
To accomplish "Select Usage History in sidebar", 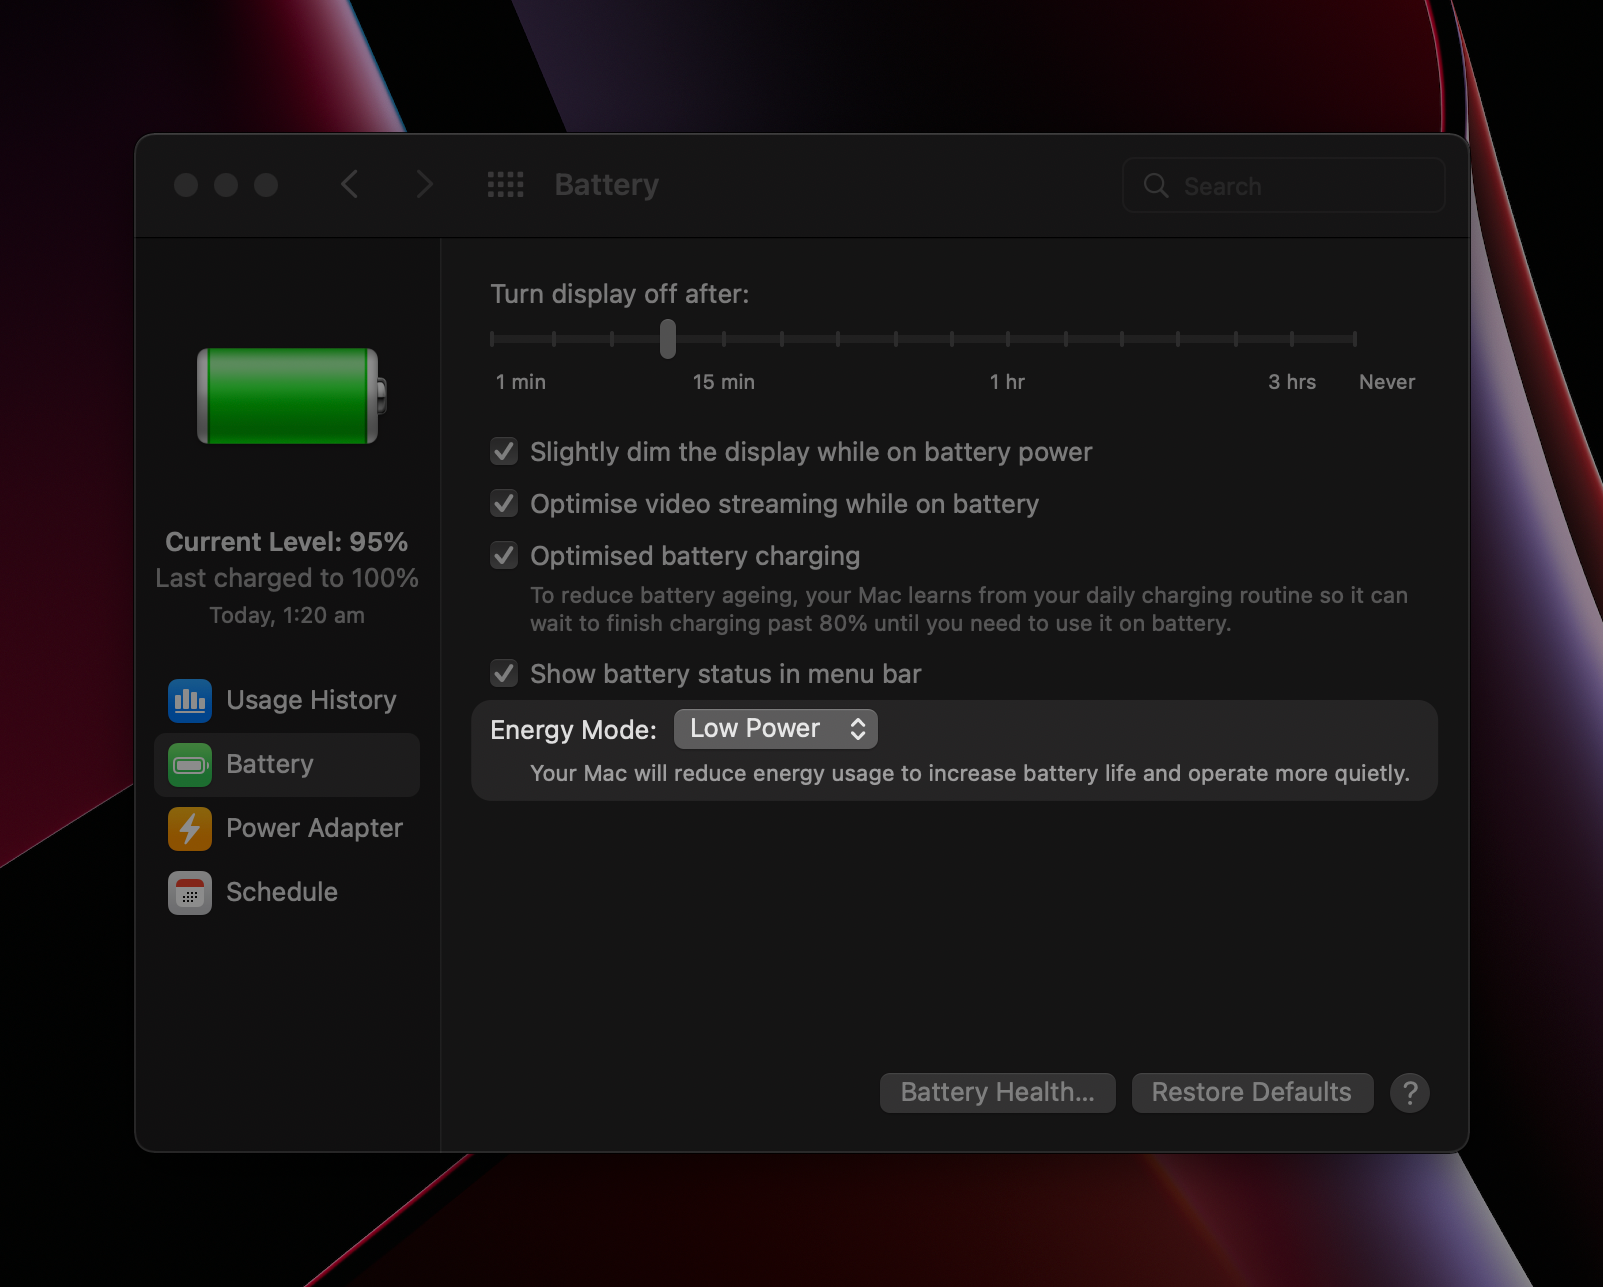I will (x=287, y=700).
